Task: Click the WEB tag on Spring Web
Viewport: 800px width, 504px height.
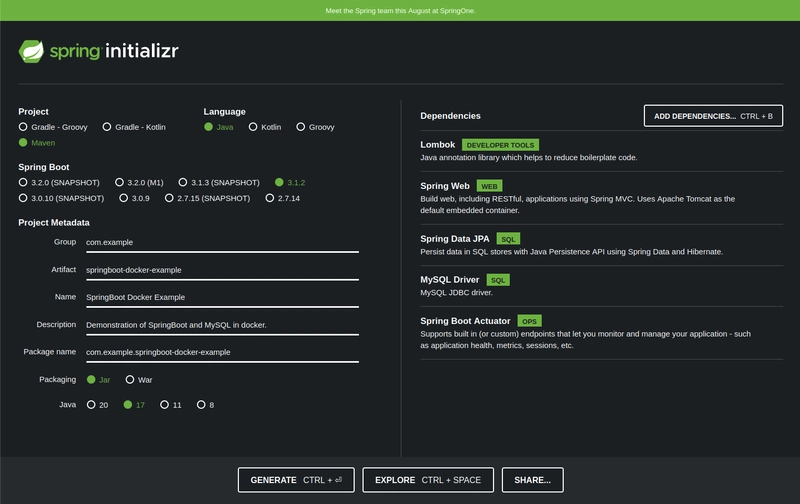Action: coord(489,186)
